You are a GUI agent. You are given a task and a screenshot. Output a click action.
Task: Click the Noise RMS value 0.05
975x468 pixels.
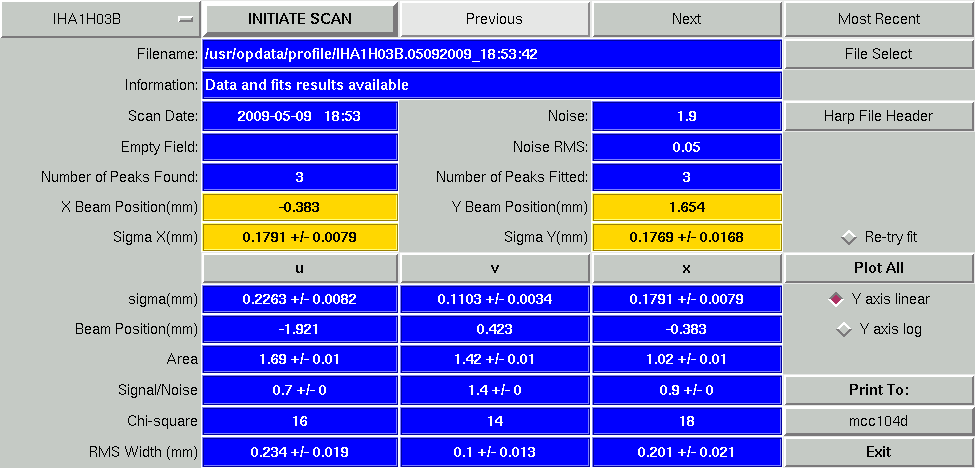point(686,147)
